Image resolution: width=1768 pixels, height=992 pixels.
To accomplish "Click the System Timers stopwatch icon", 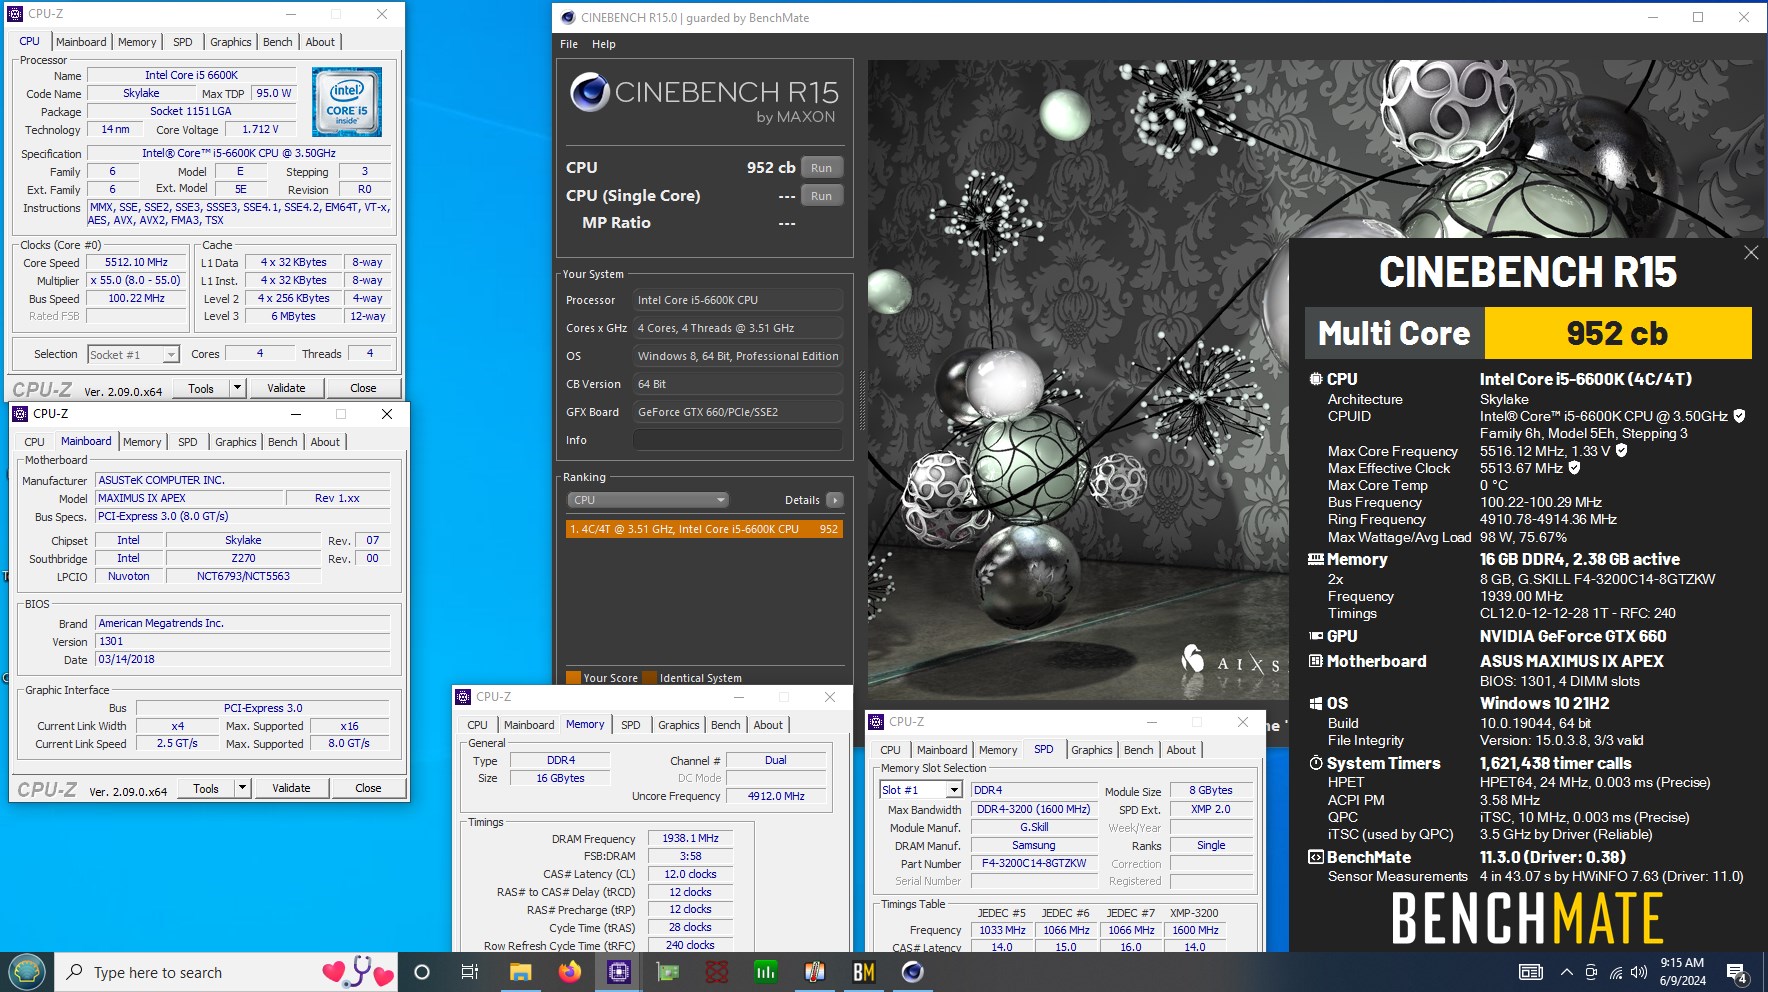I will pyautogui.click(x=1316, y=763).
